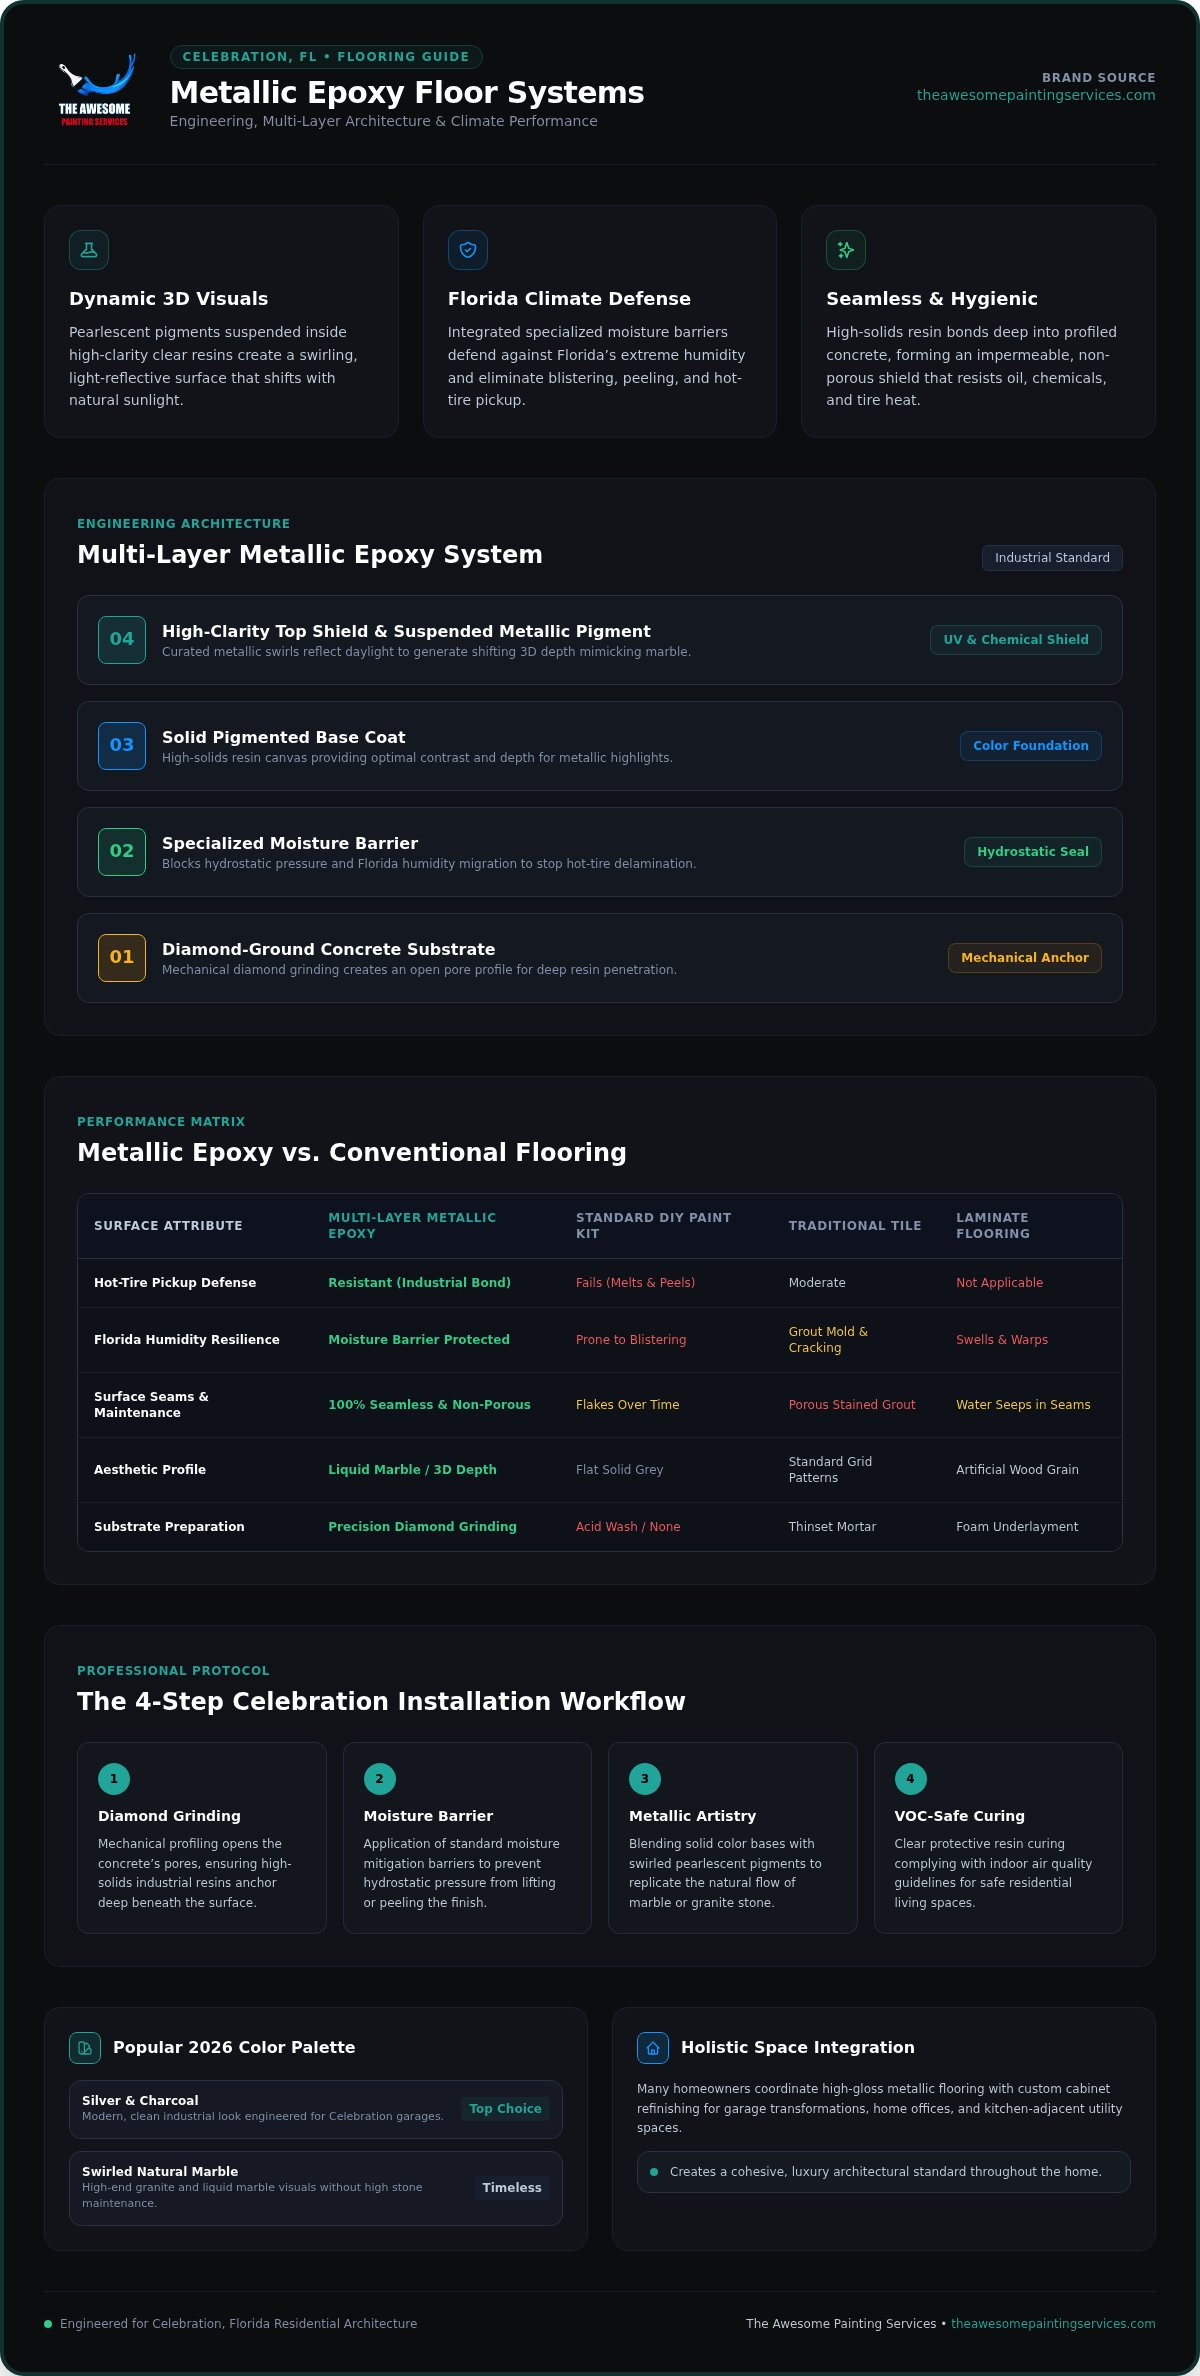Screen dimensions: 1200x2376
Task: Click the flask icon above Dynamic 3D Visuals
Action: 89,250
